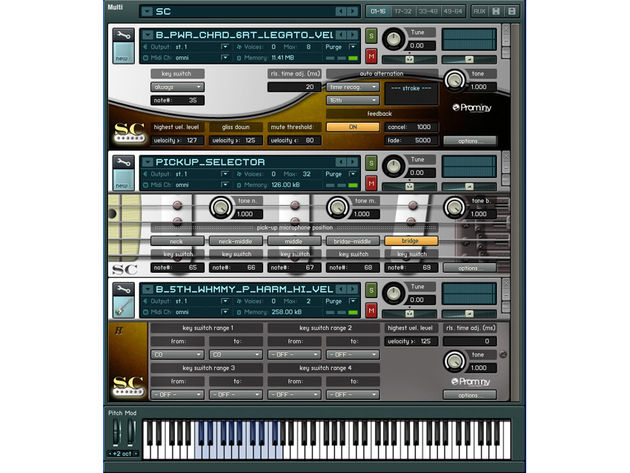Image resolution: width=630 pixels, height=473 pixels.
Task: Select the 'neck' pickup position button
Action: 176,241
